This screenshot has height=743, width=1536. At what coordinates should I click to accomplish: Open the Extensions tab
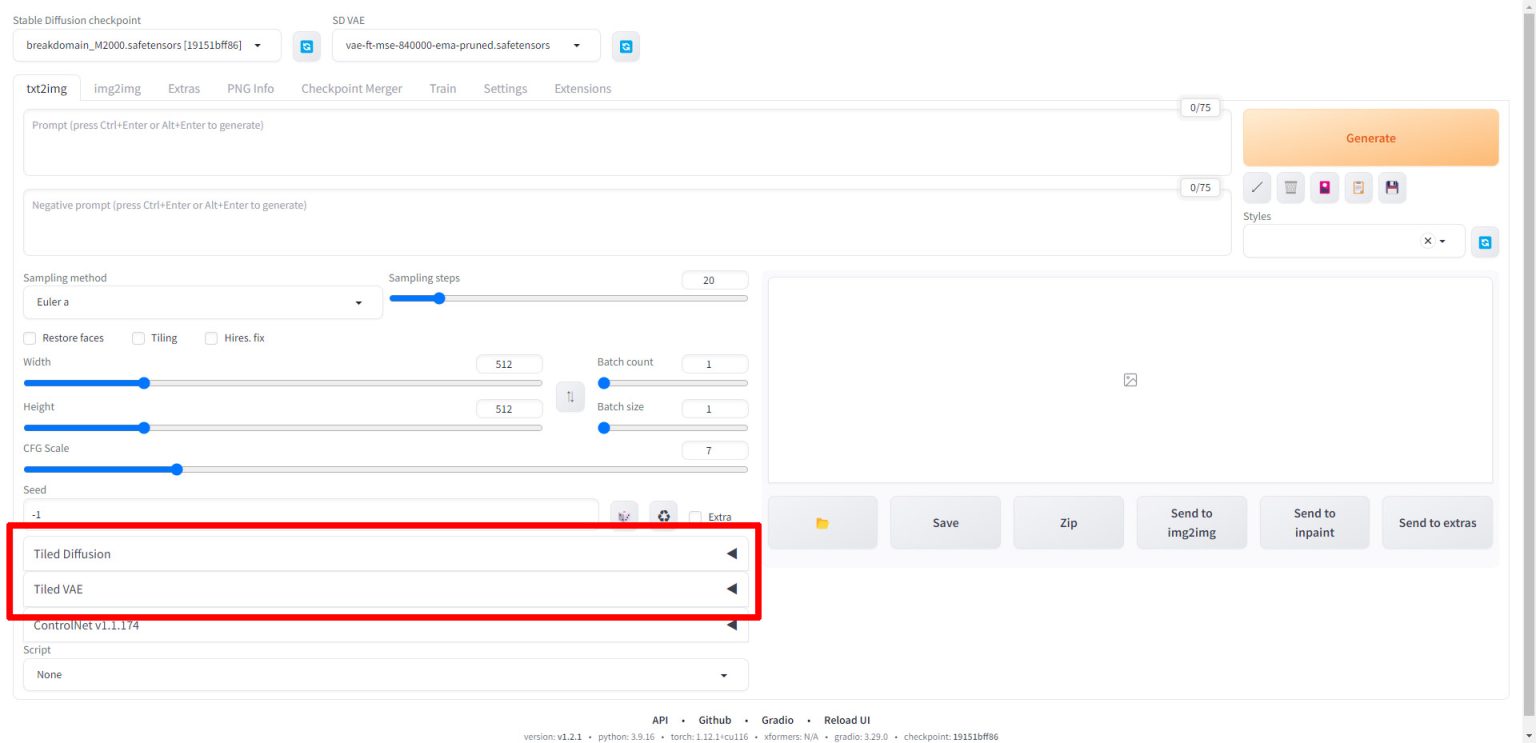582,88
